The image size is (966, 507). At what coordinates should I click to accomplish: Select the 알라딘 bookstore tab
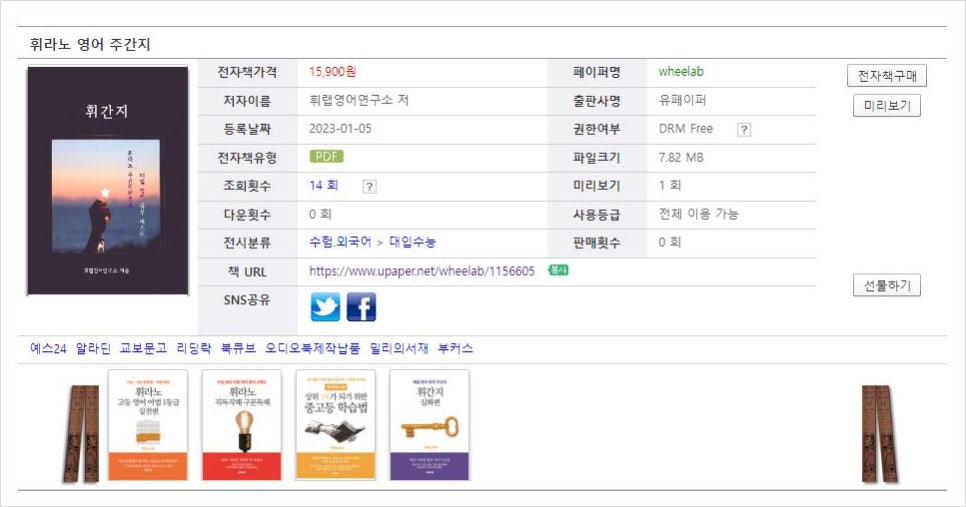tap(93, 349)
